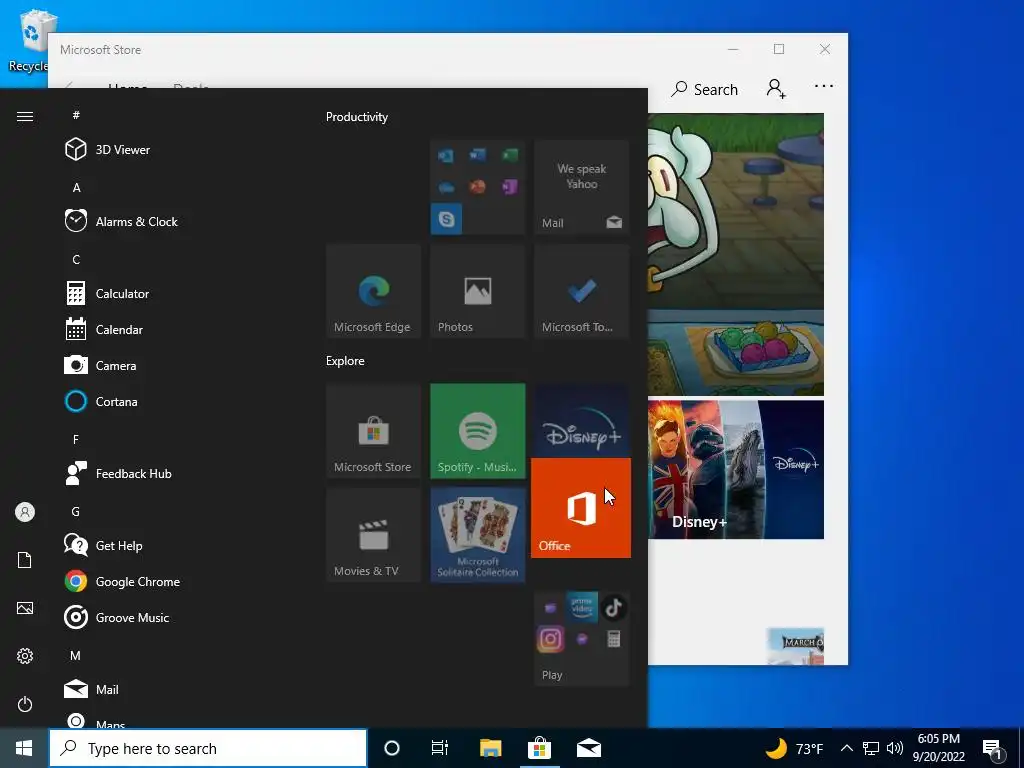Open Google Chrome from app list
The image size is (1024, 768).
click(122, 581)
